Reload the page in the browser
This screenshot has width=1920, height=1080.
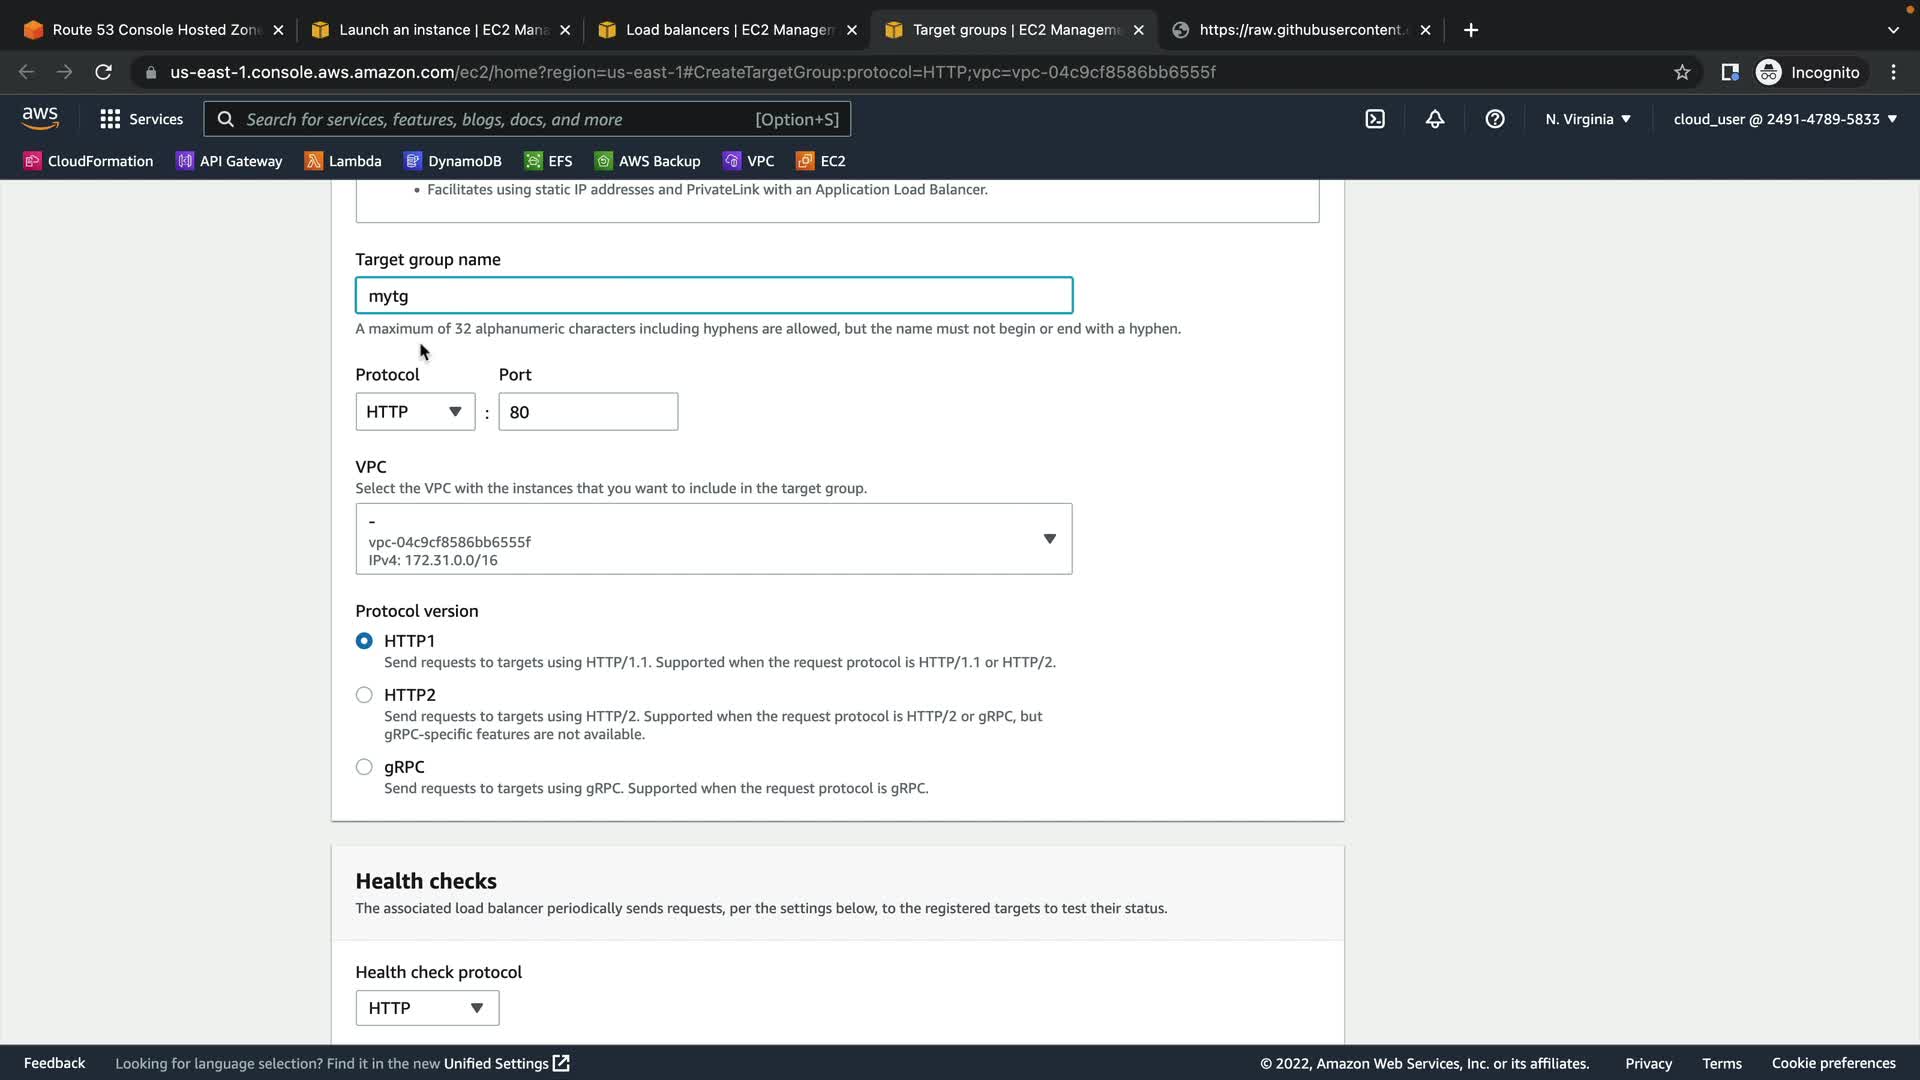tap(103, 72)
